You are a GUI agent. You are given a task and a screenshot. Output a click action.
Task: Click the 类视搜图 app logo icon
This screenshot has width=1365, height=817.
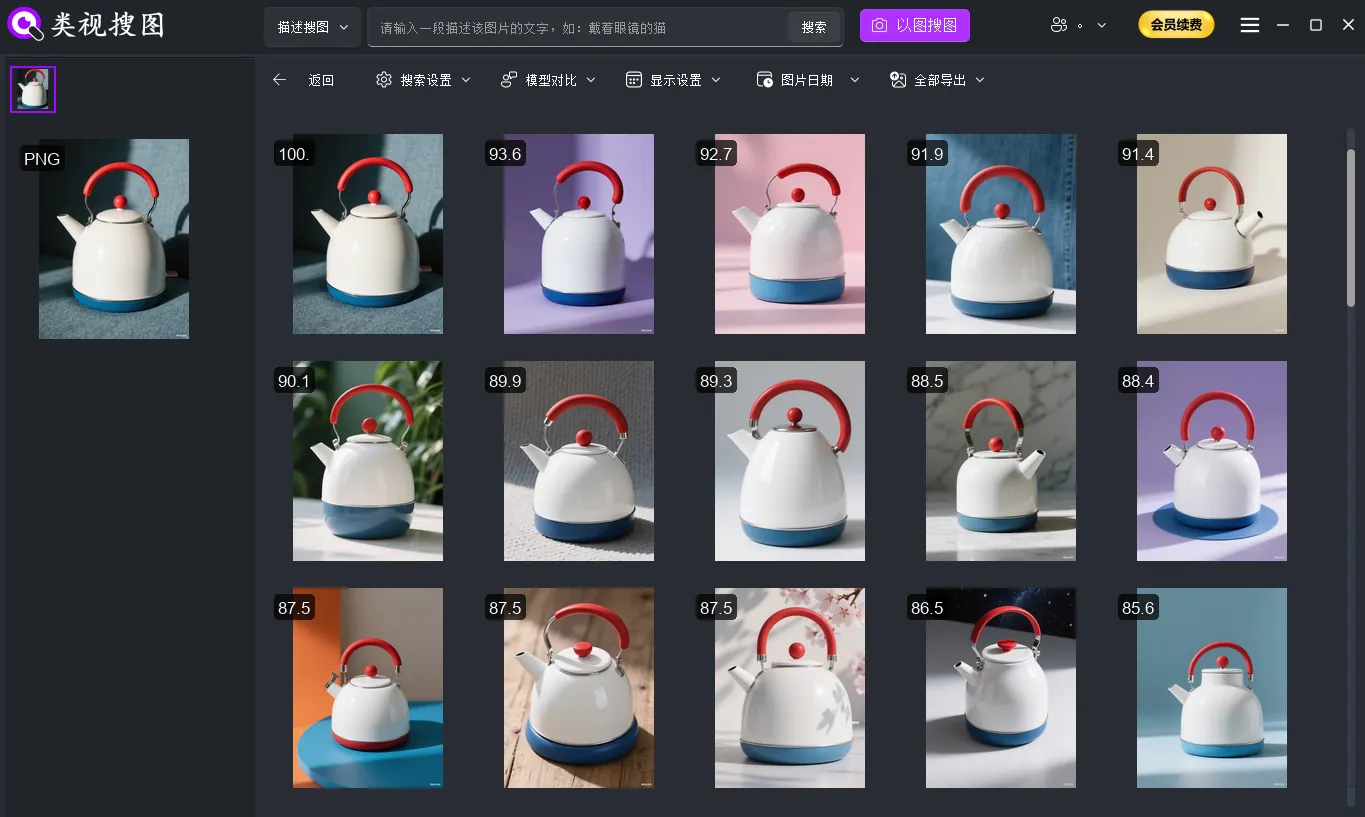tap(24, 24)
